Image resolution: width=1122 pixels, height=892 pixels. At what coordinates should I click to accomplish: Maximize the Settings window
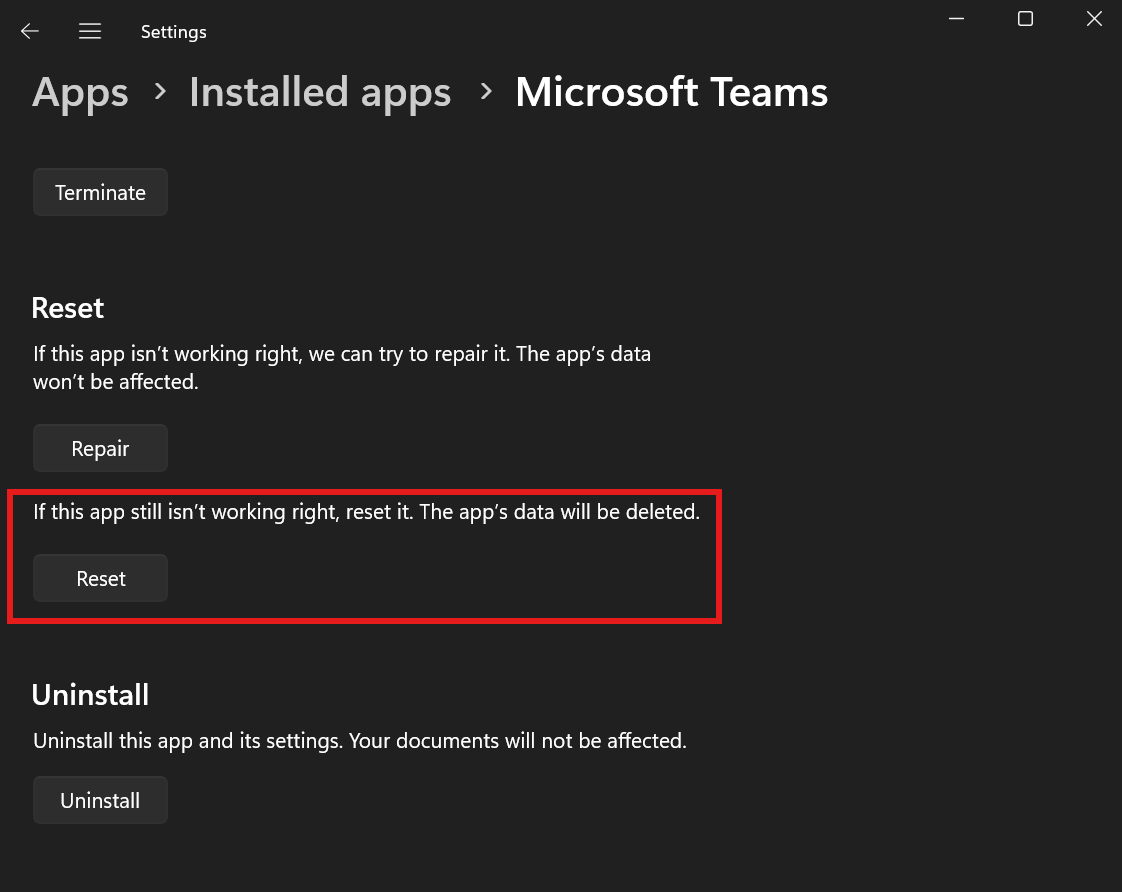coord(1025,18)
